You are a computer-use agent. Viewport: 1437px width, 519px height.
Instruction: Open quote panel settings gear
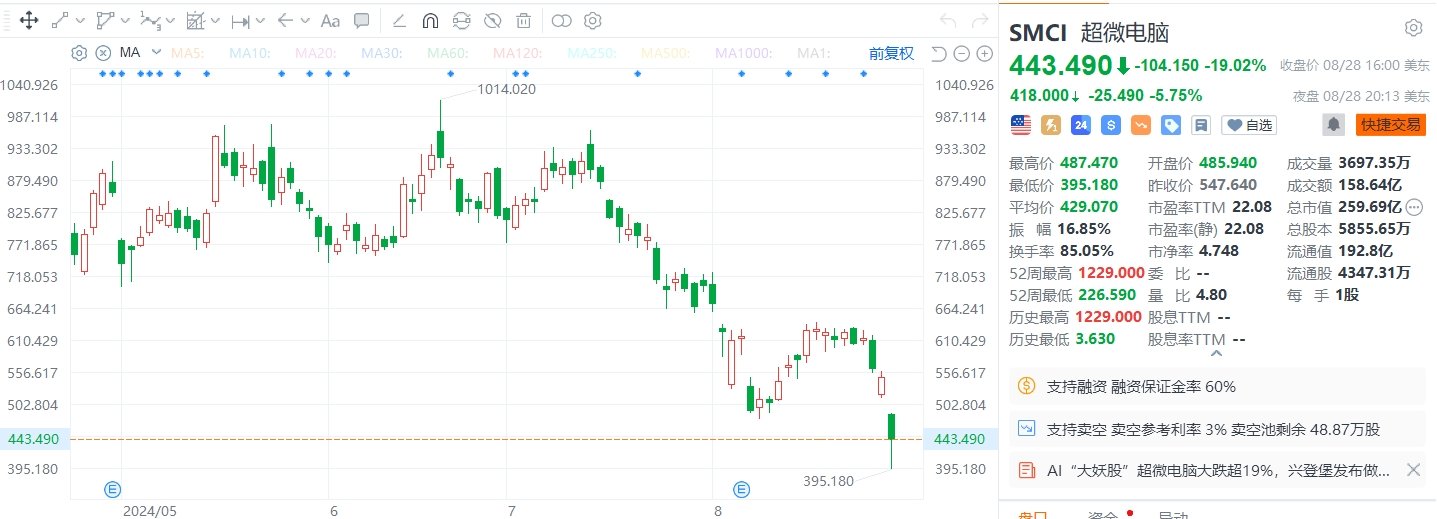(x=1413, y=28)
